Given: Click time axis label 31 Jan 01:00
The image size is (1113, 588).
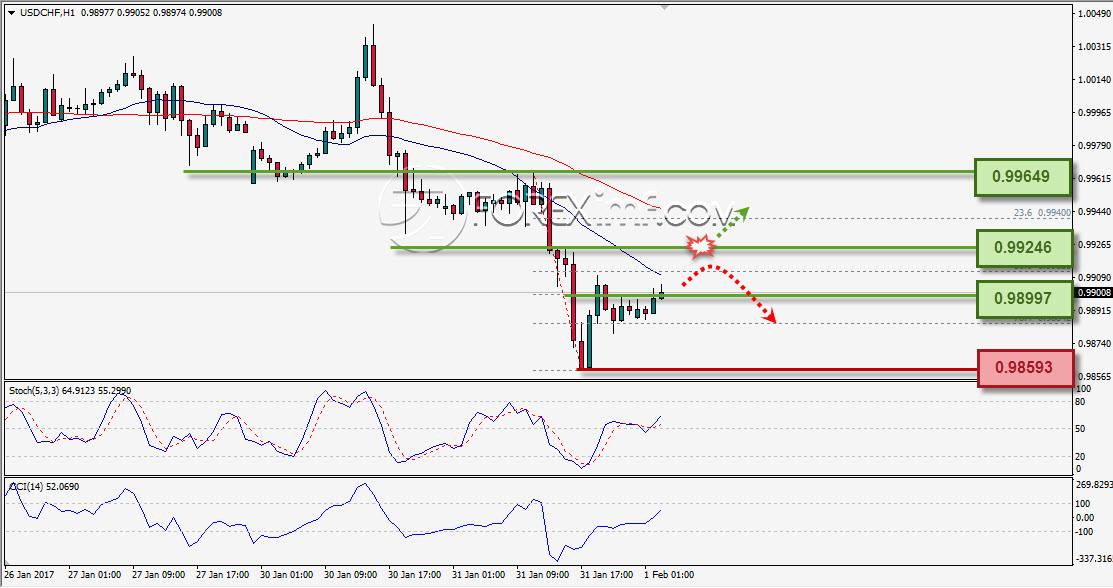Looking at the screenshot, I should point(478,575).
